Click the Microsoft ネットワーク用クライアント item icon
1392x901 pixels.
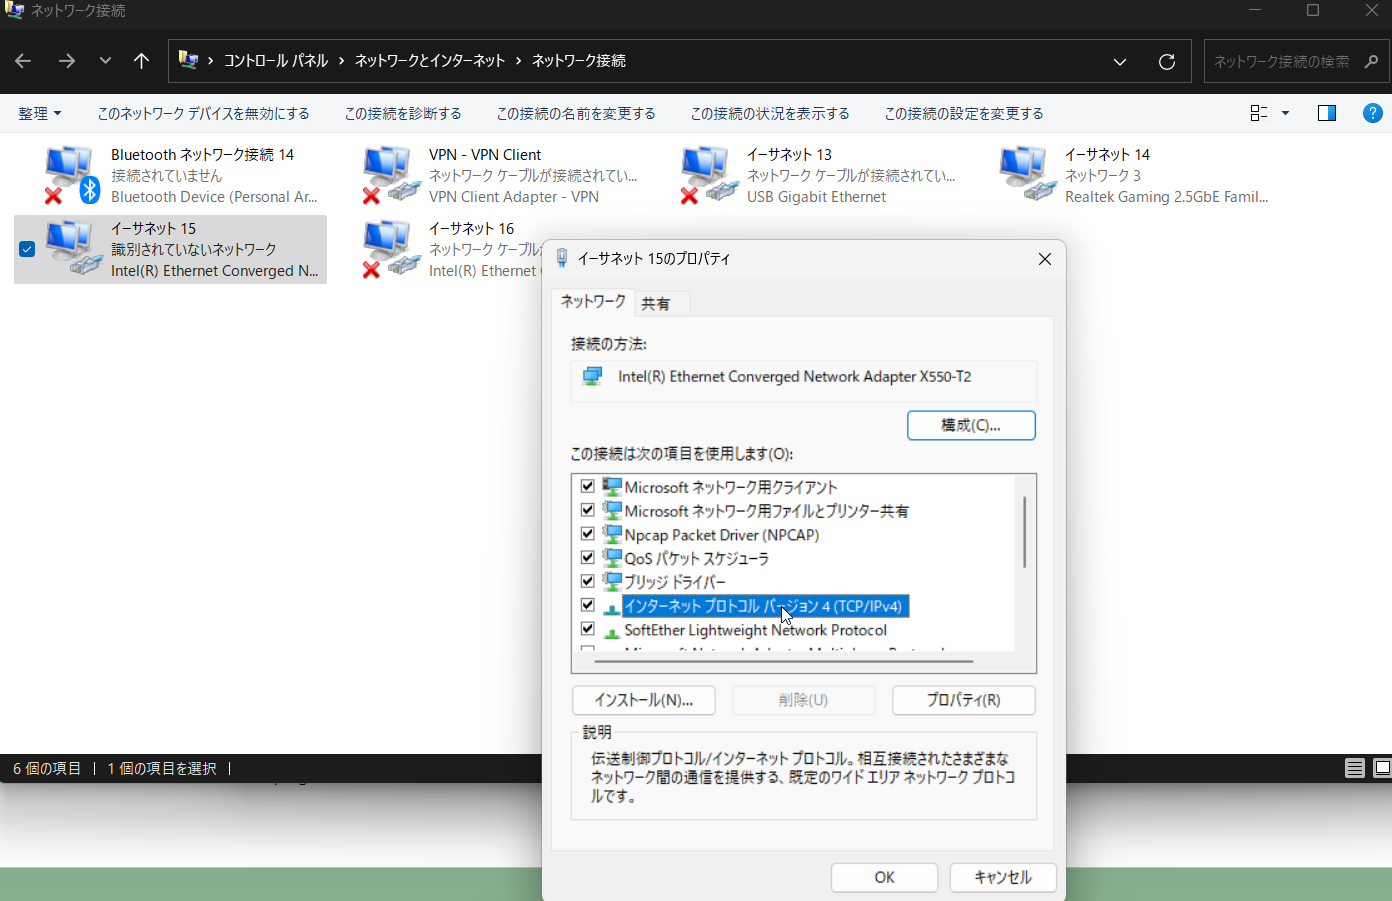(612, 487)
